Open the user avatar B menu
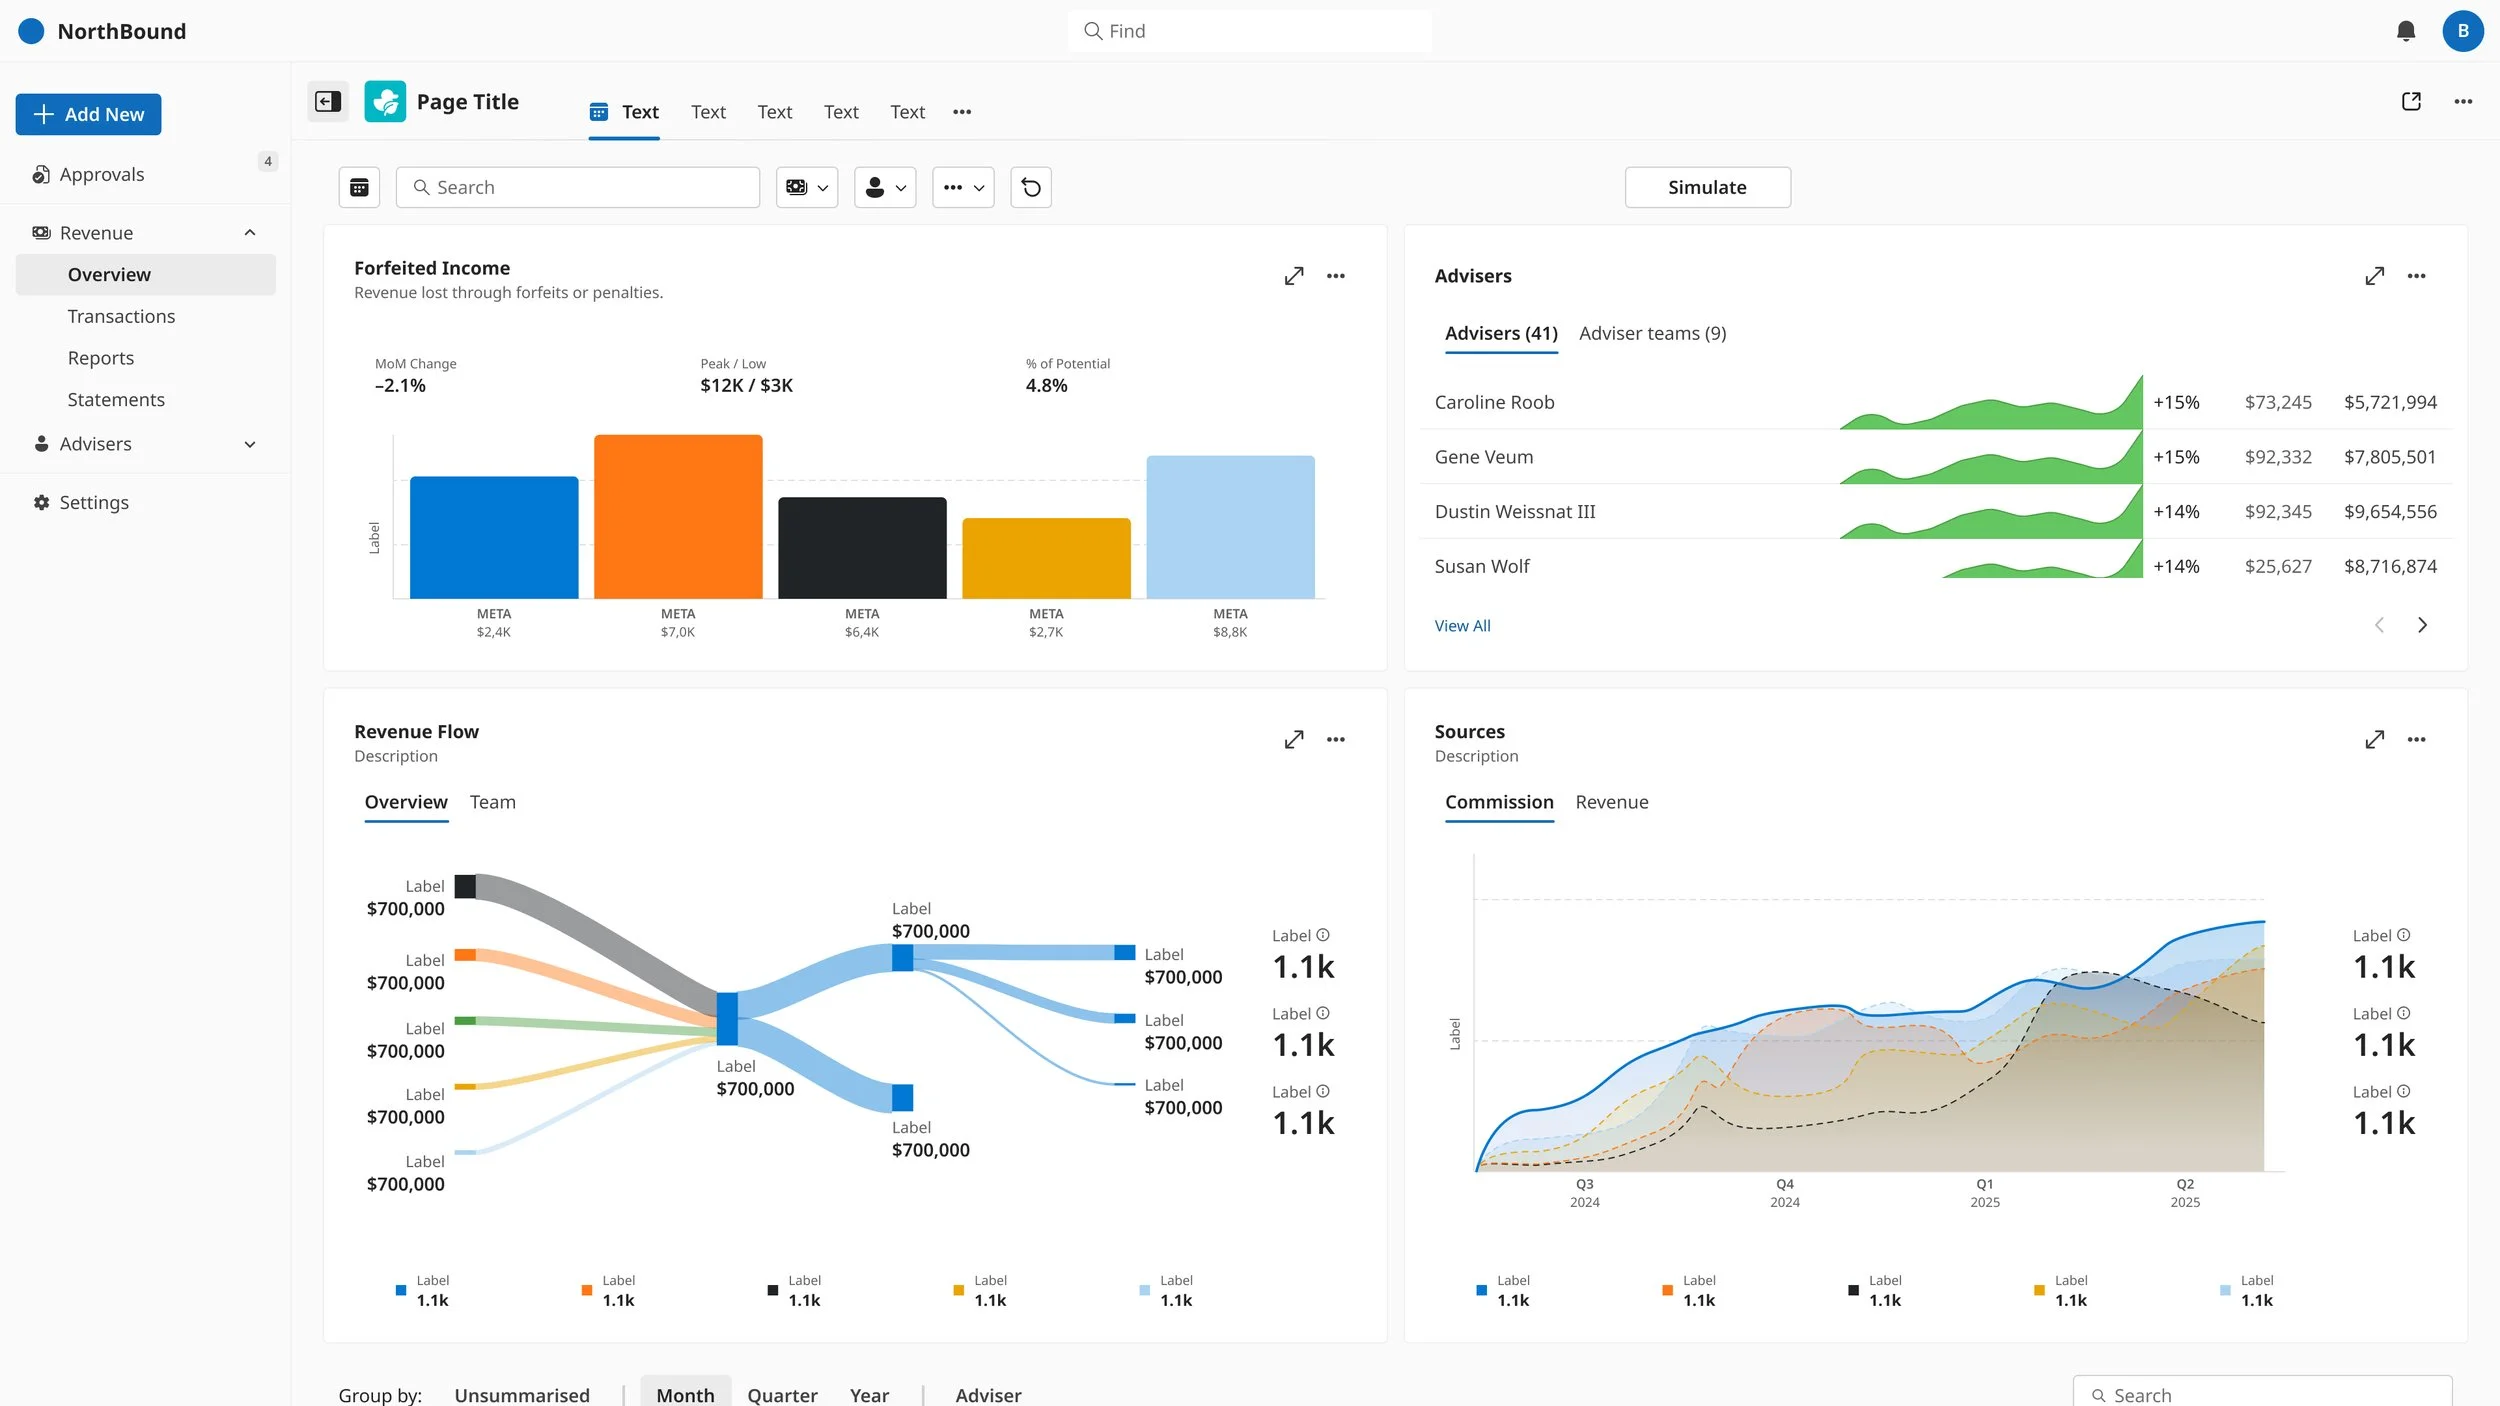This screenshot has width=2500, height=1406. (x=2463, y=31)
